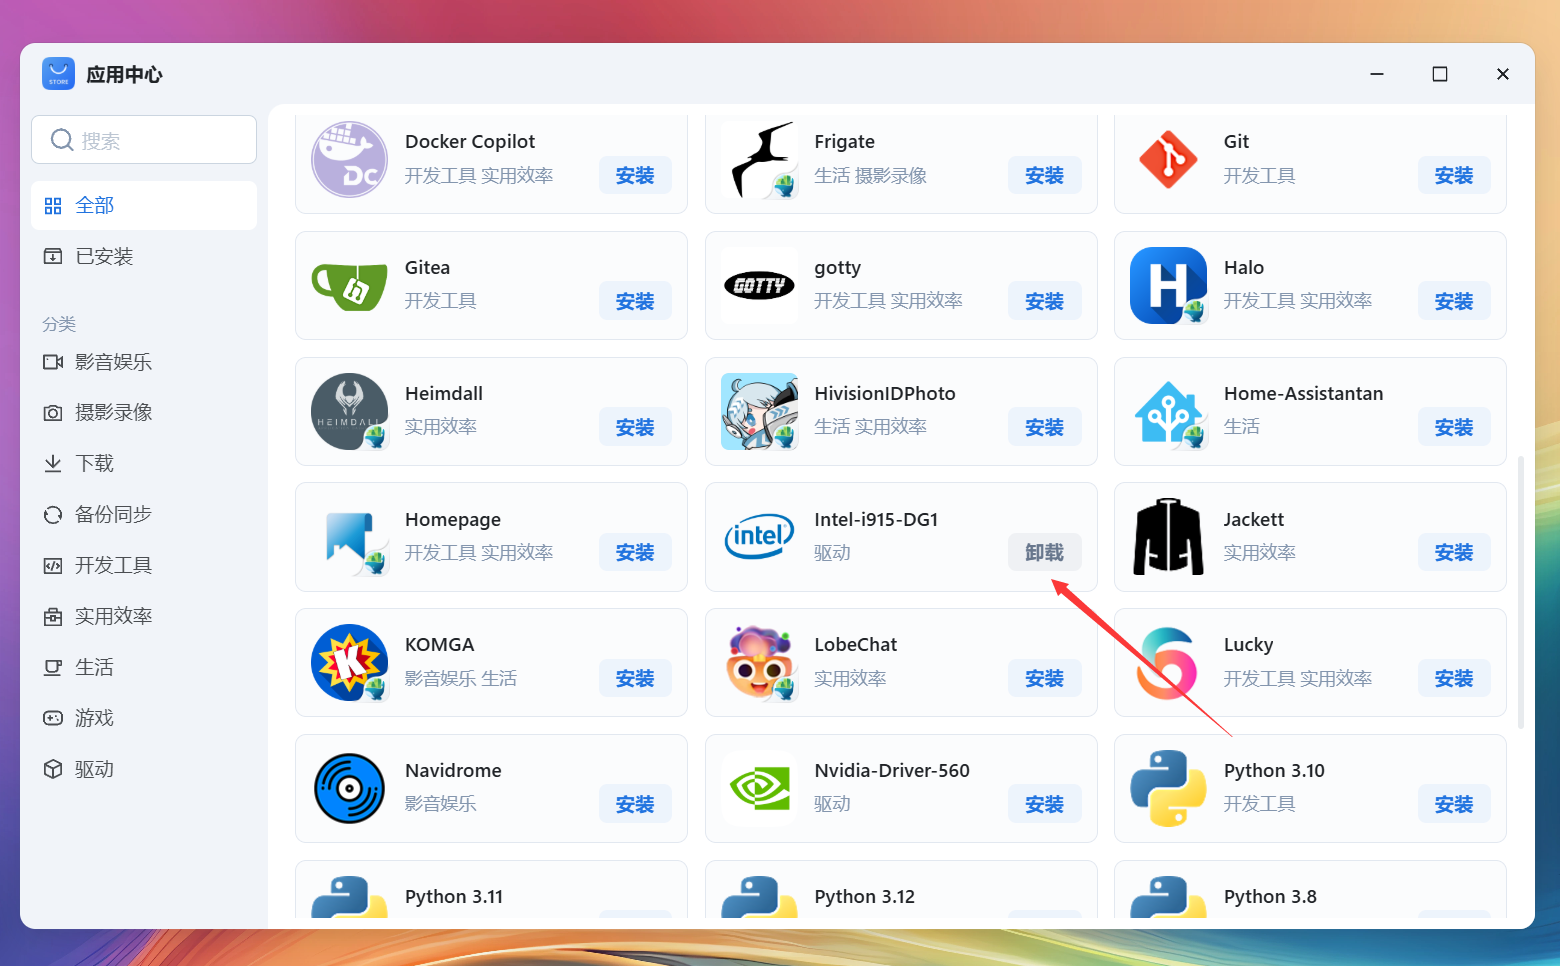Image resolution: width=1560 pixels, height=966 pixels.
Task: Install Python 3.10
Action: [x=1454, y=804]
